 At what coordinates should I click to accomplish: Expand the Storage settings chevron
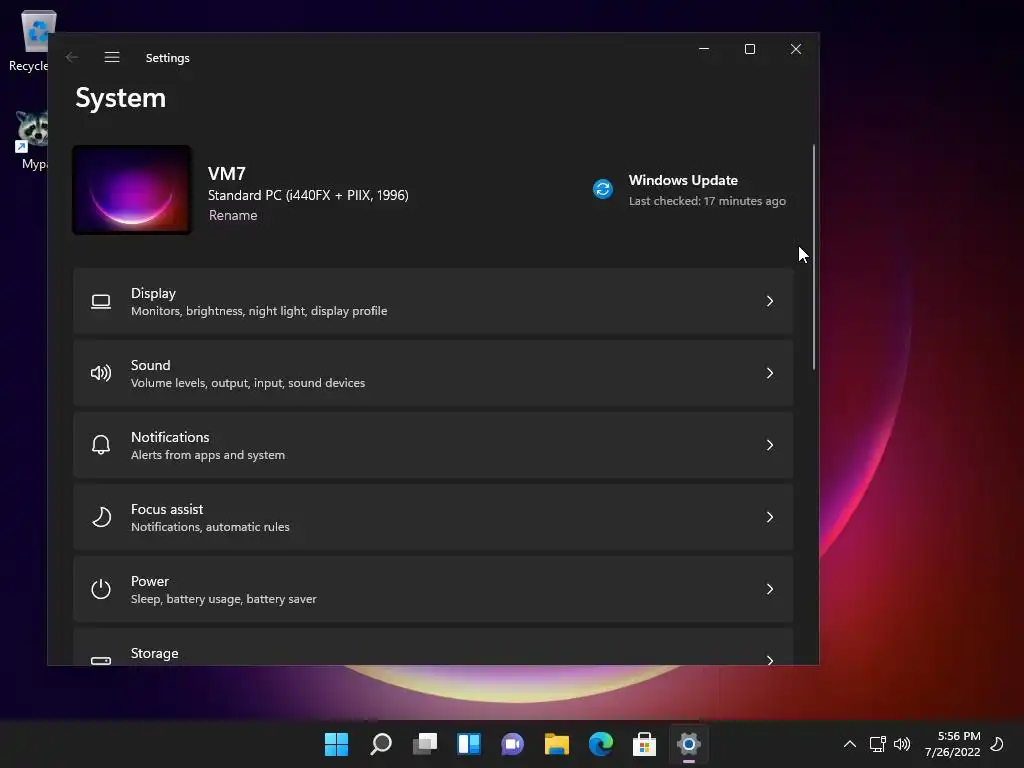coord(770,660)
